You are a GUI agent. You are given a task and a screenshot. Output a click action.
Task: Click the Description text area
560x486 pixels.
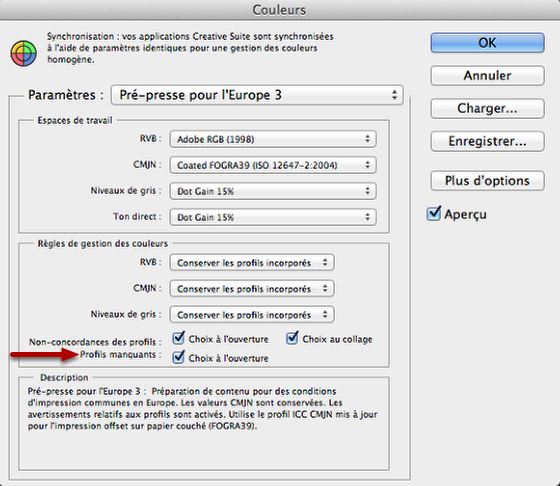coord(204,423)
